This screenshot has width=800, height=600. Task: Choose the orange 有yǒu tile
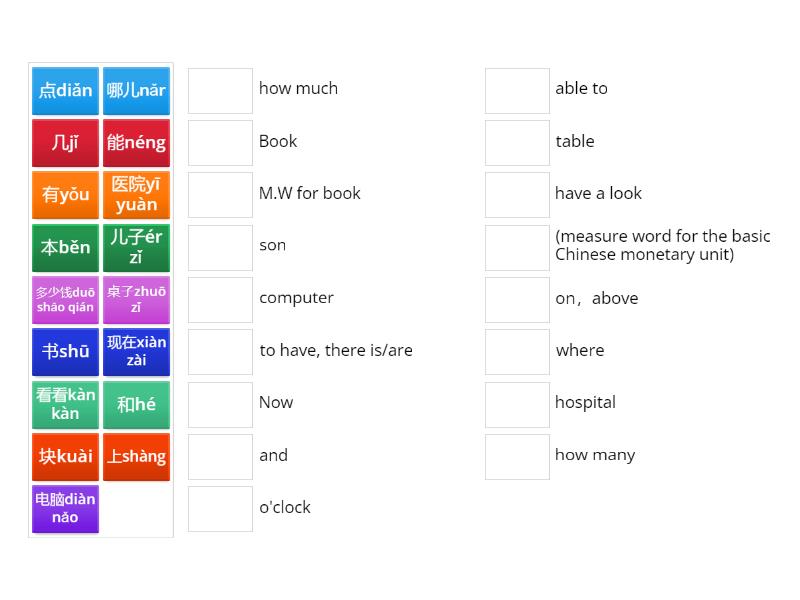(x=65, y=195)
